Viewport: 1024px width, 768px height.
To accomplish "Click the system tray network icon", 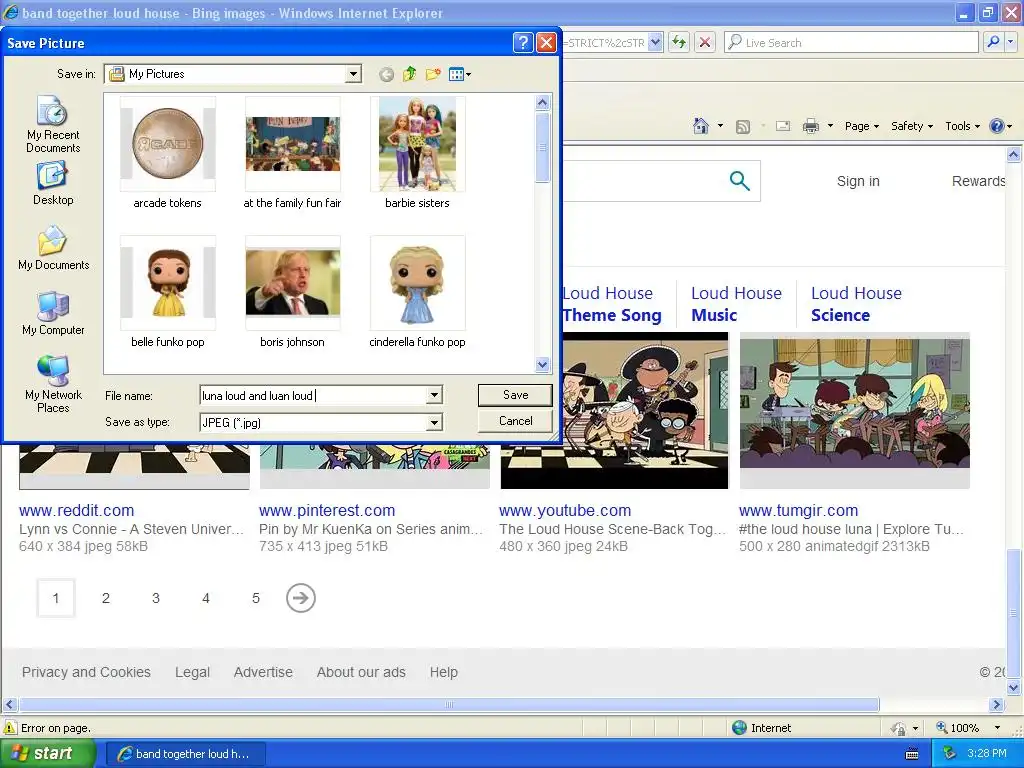I will pos(950,754).
